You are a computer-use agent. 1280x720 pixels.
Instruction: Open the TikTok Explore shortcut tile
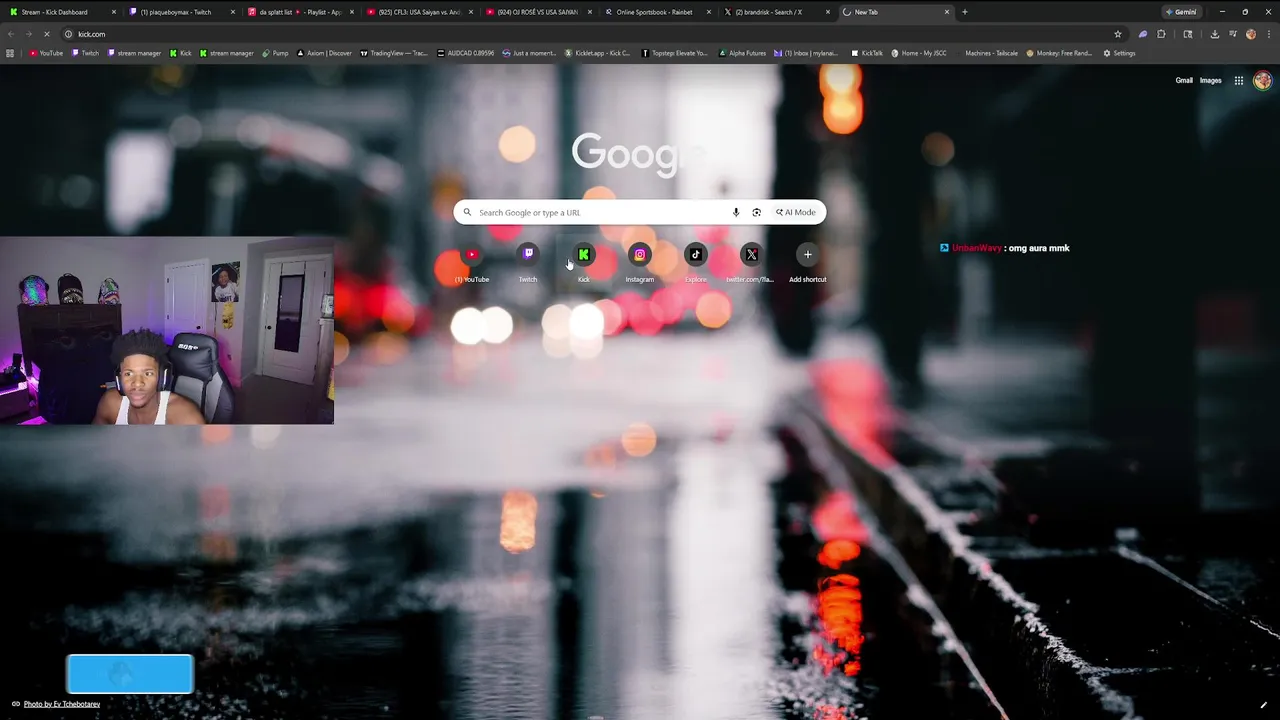click(x=696, y=263)
